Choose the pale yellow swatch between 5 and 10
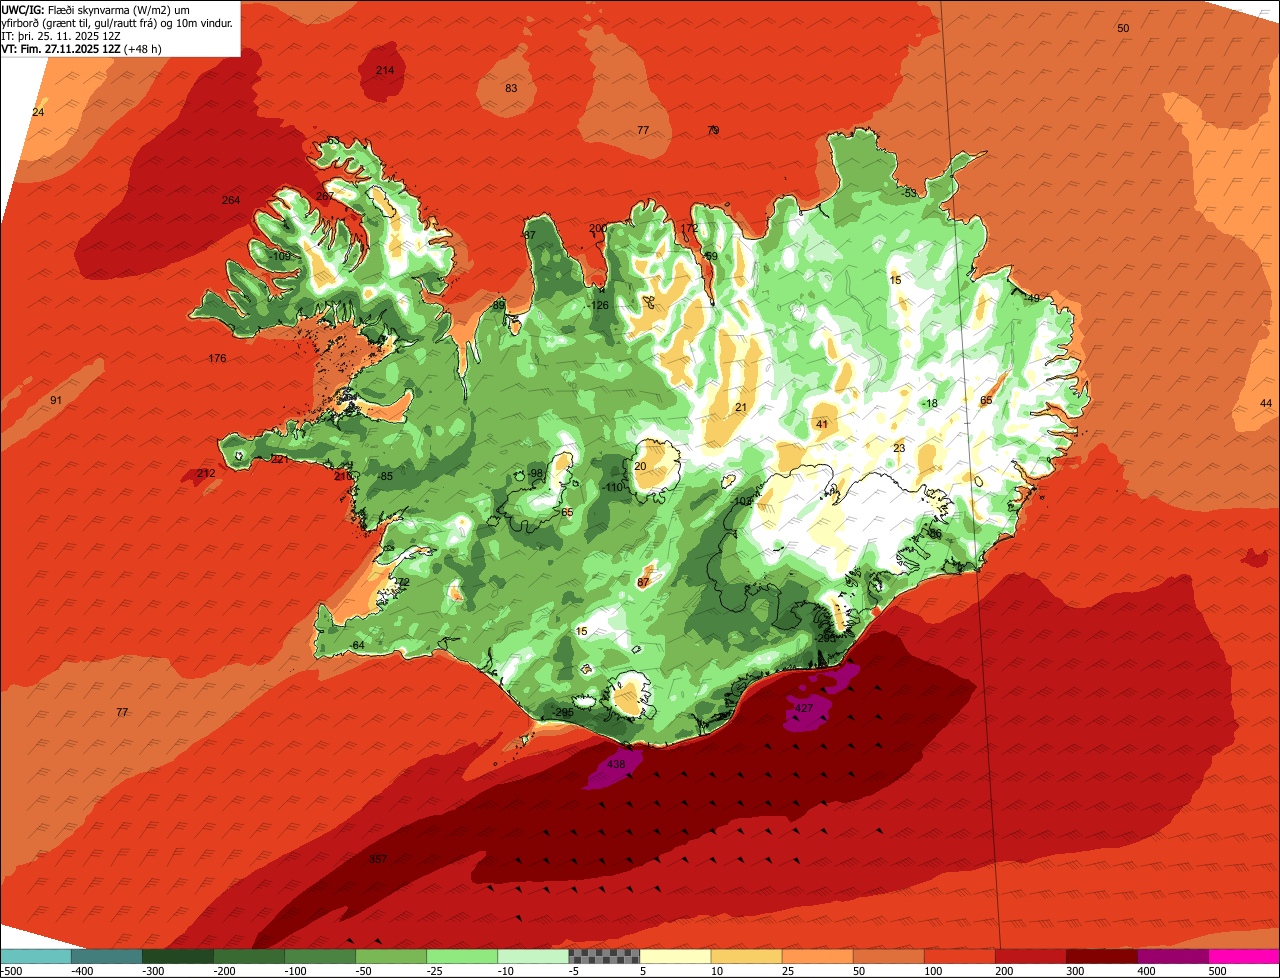This screenshot has height=978, width=1280. tap(675, 956)
